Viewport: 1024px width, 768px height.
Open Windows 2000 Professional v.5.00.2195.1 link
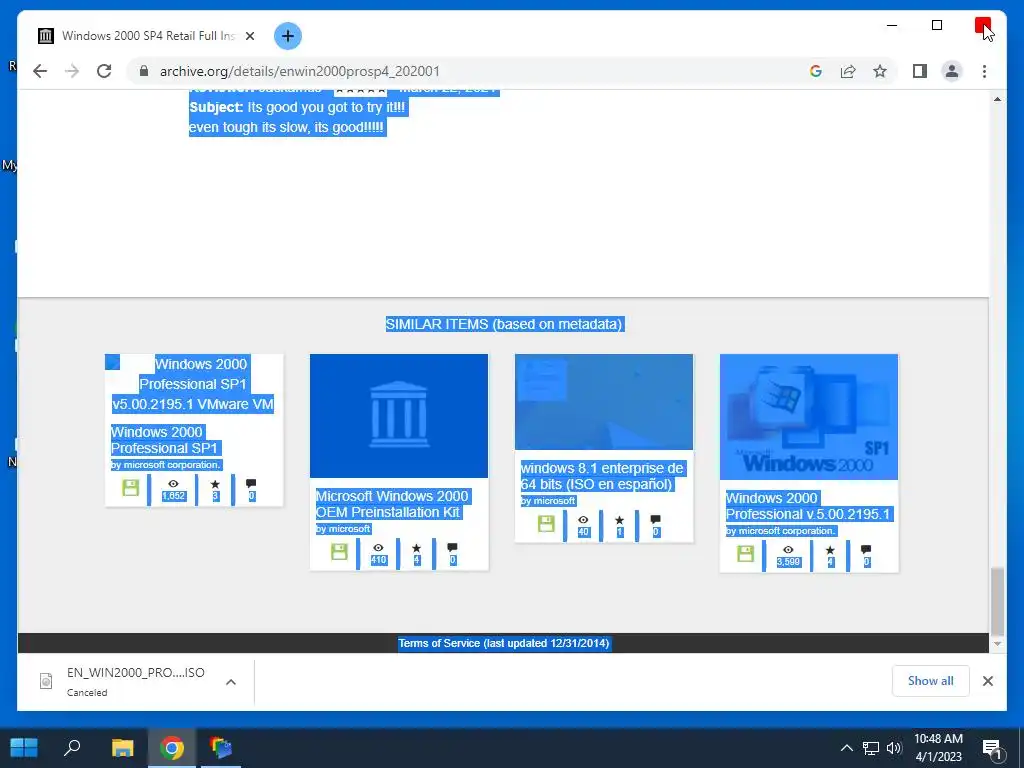[x=808, y=506]
